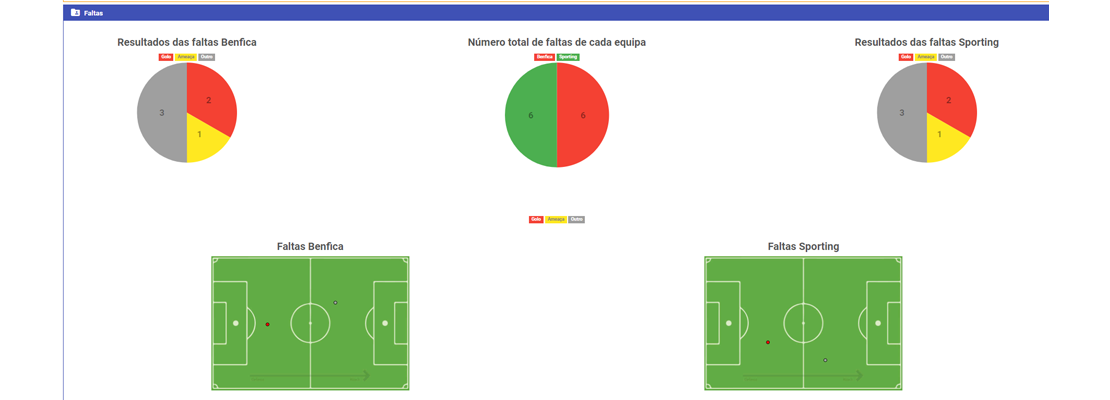Image resolution: width=1110 pixels, height=400 pixels.
Task: Toggle Golo legend in Benfica results chart
Action: (x=166, y=57)
